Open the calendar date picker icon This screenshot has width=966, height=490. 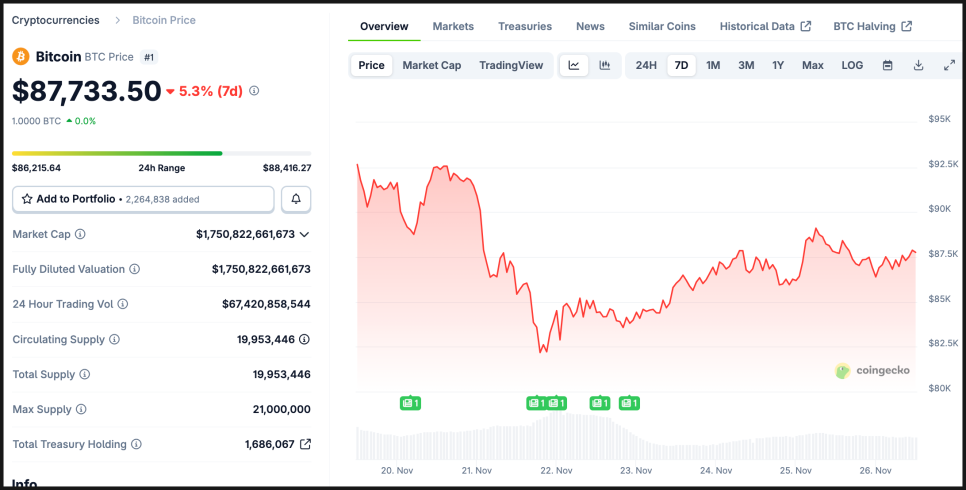887,66
